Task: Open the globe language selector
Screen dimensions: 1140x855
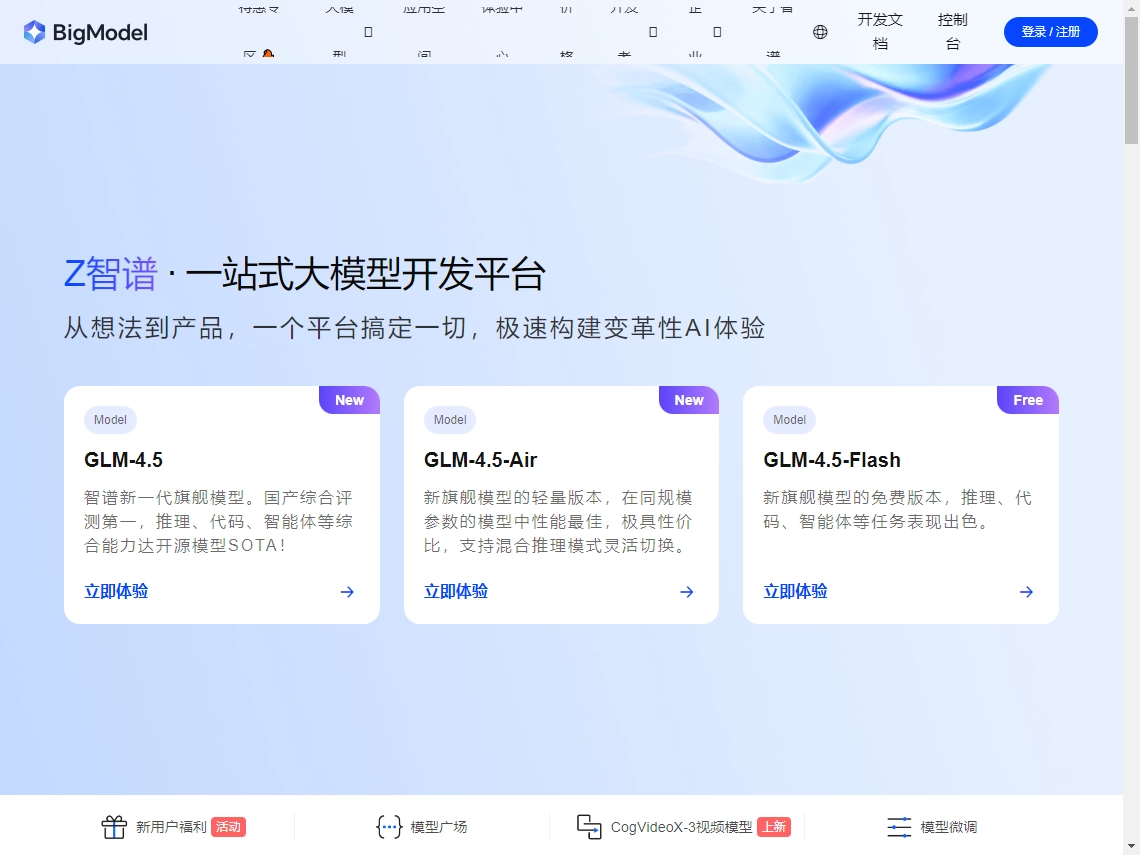Action: [x=820, y=32]
